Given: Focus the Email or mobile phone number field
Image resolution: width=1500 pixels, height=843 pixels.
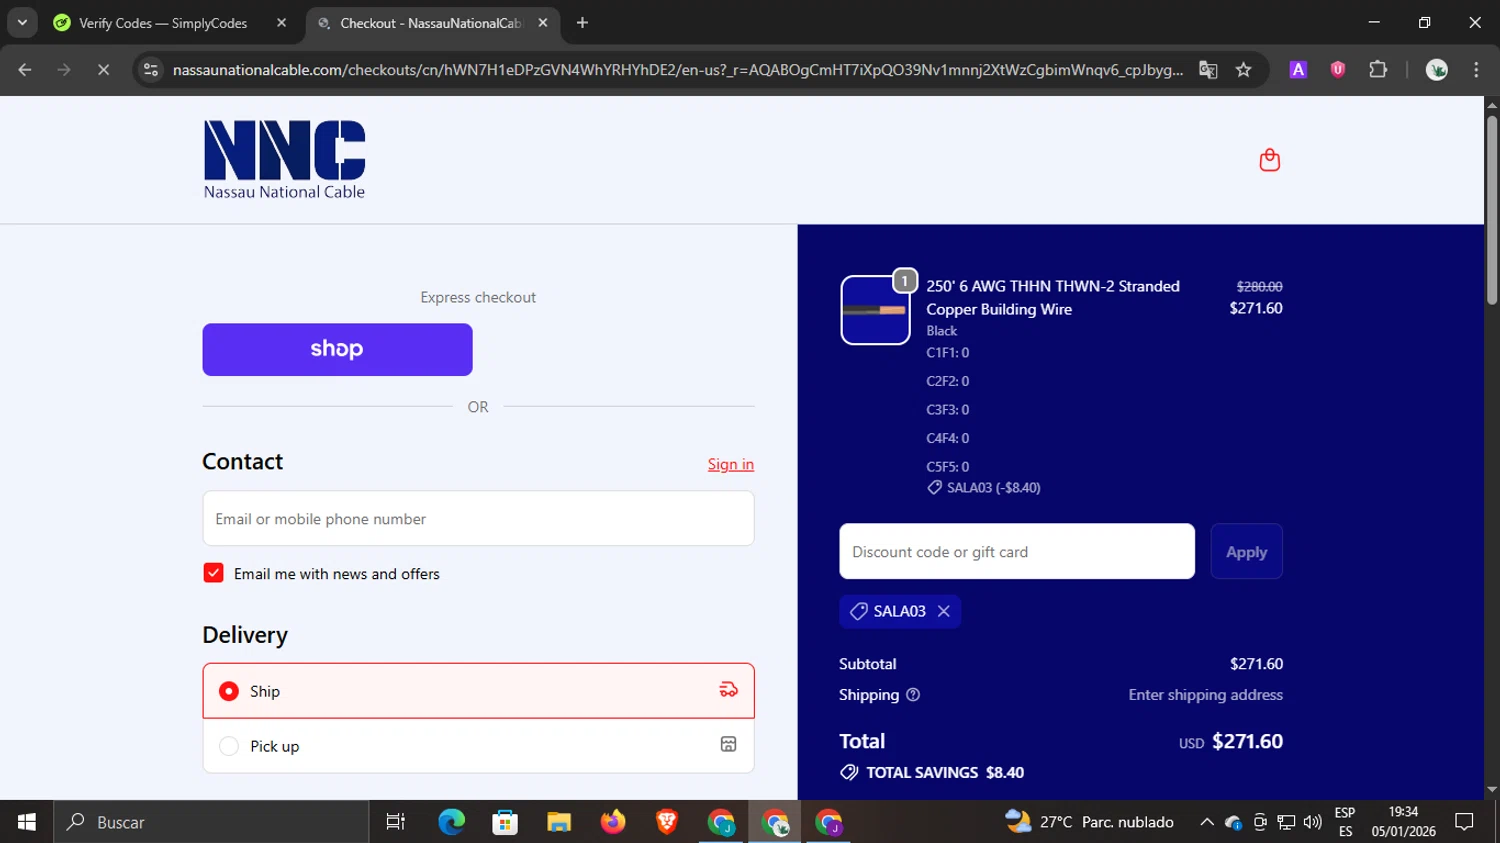Looking at the screenshot, I should click(478, 518).
